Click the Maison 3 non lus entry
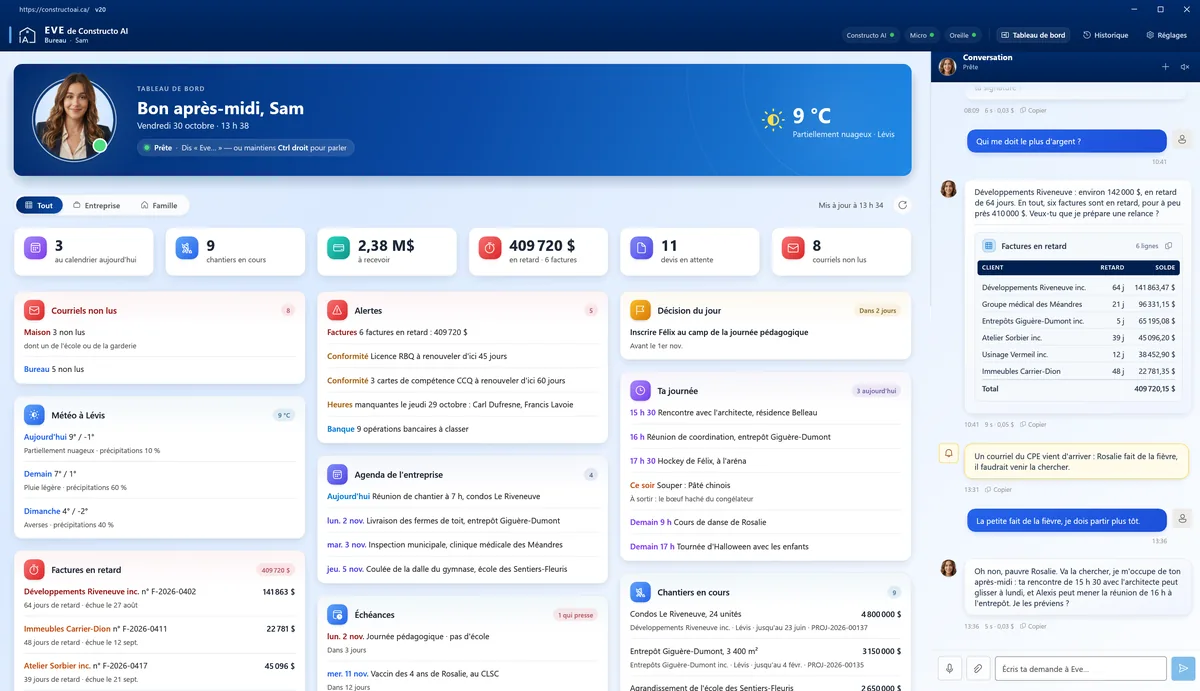Screen dimensions: 1200x691 pyautogui.click(x=159, y=338)
